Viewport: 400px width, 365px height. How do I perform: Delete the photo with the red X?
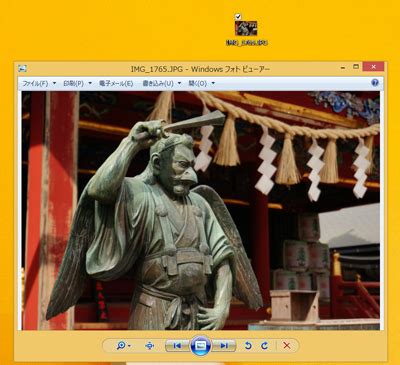pyautogui.click(x=287, y=346)
